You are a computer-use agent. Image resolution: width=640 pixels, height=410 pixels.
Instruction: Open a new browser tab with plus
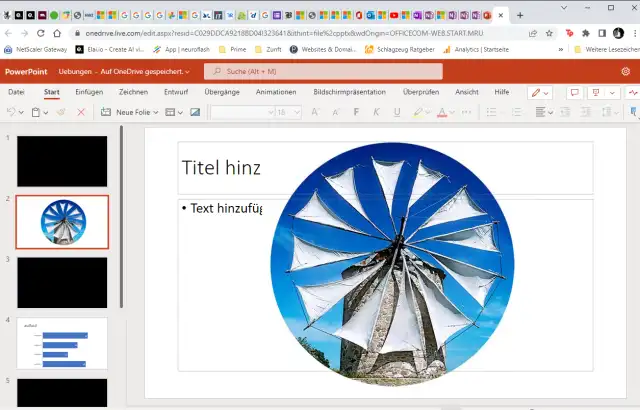(x=520, y=16)
